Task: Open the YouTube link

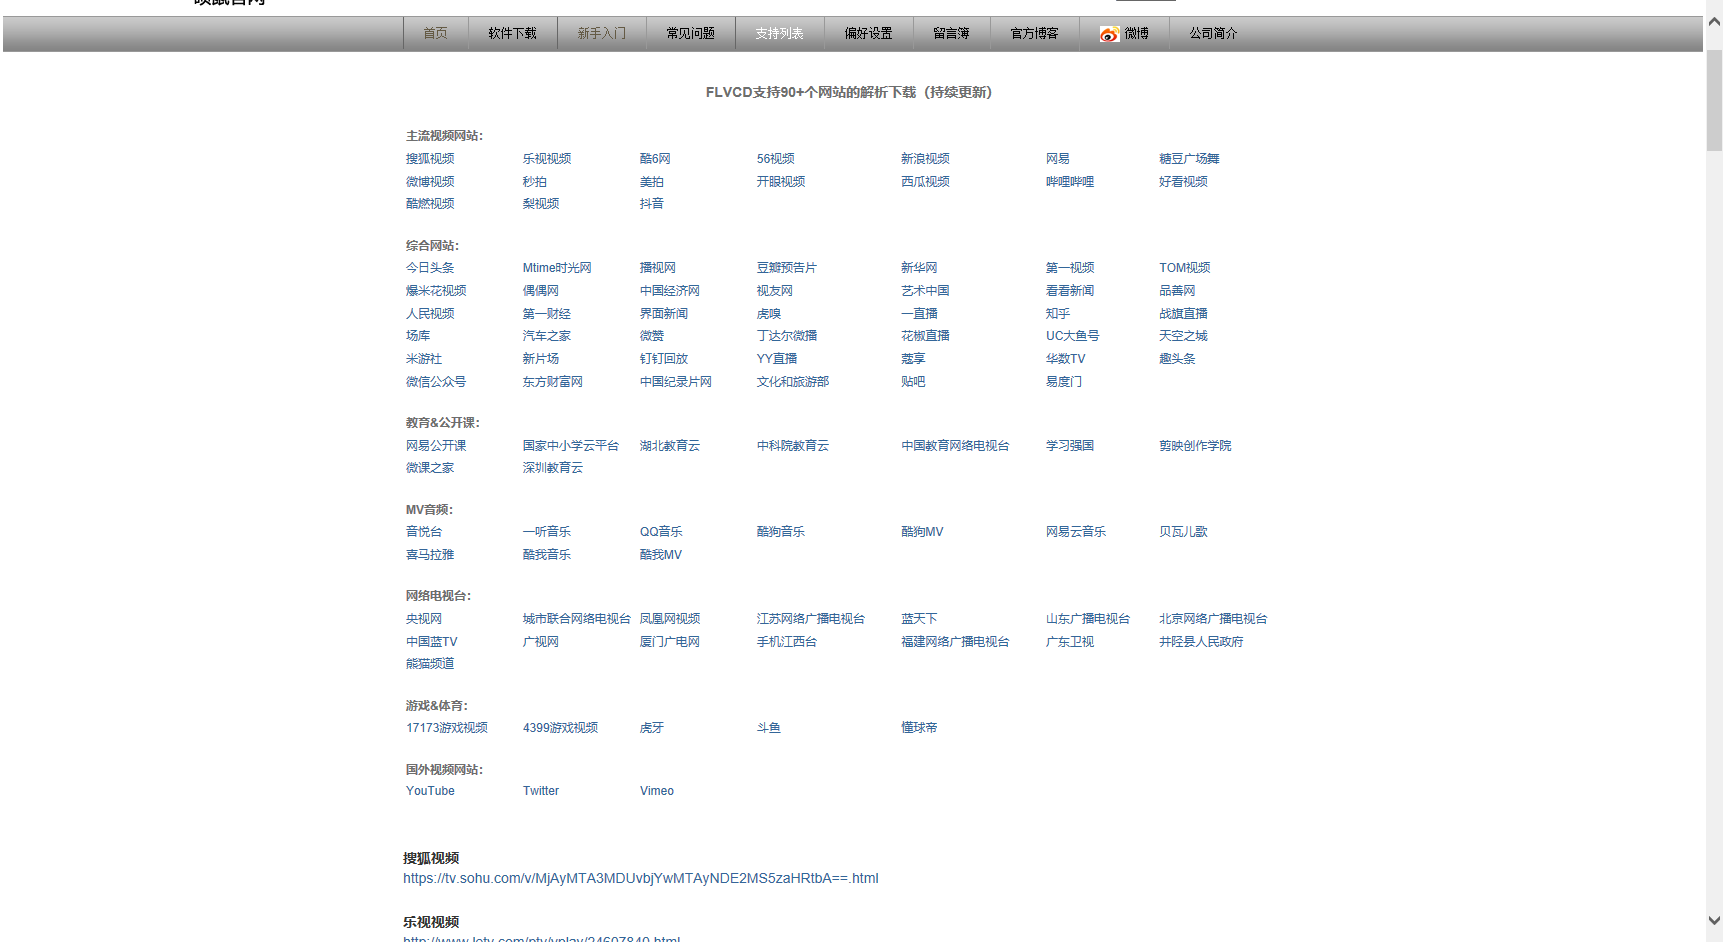Action: pos(430,791)
